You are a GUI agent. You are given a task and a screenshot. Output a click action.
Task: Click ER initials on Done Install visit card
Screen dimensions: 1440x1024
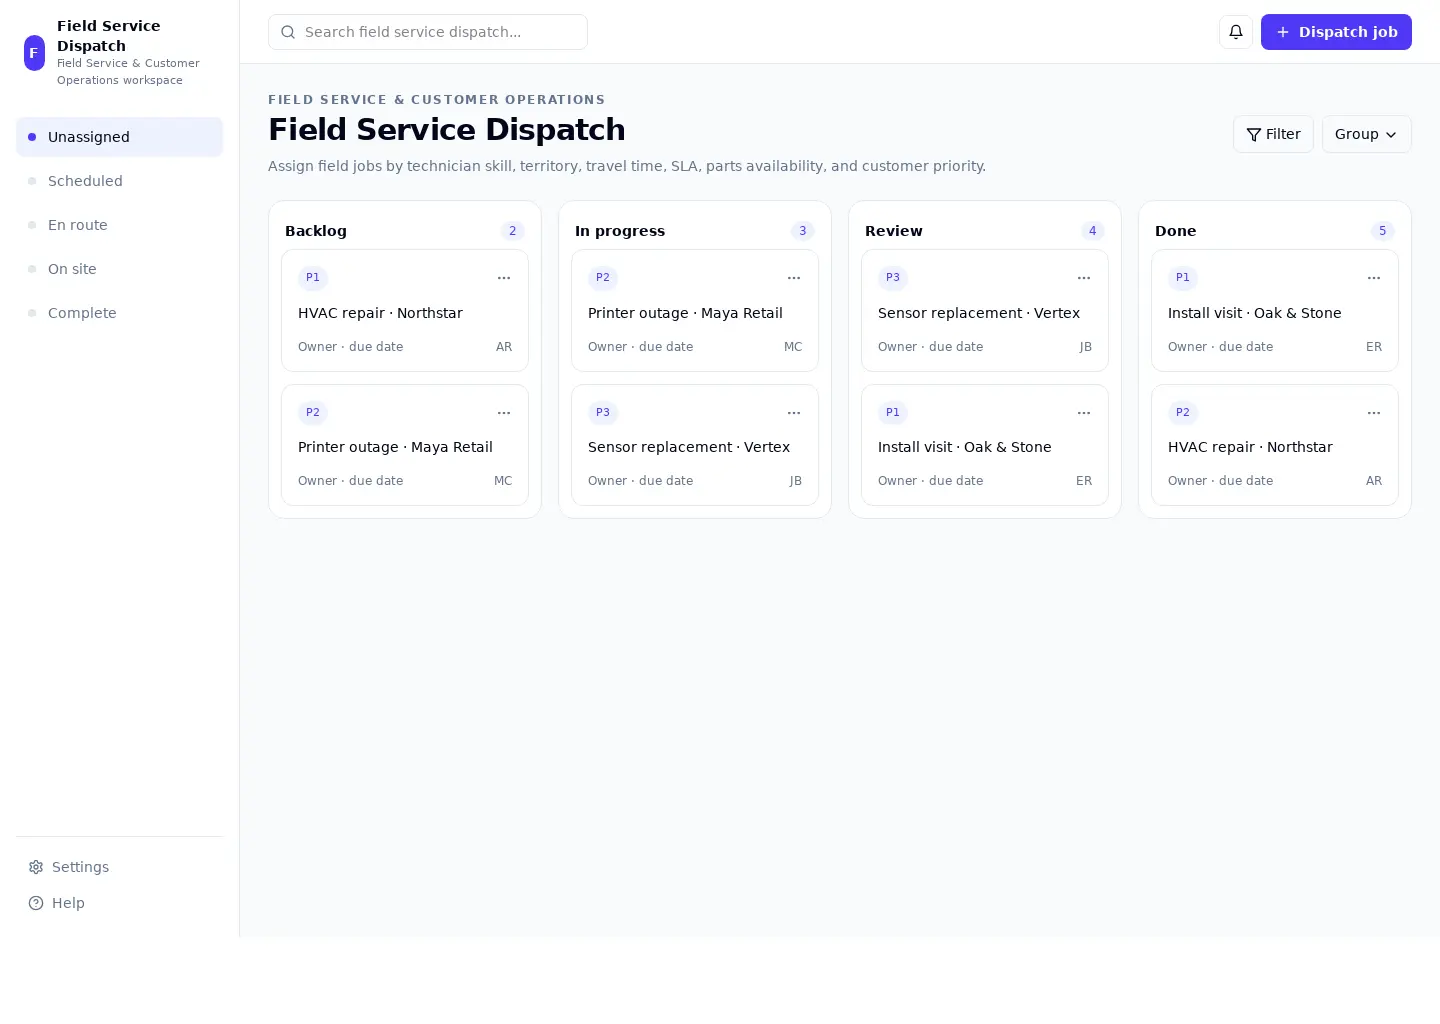click(1374, 347)
